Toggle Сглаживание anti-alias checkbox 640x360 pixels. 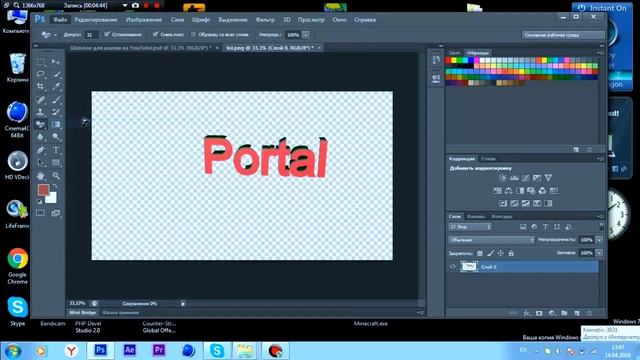pos(107,34)
